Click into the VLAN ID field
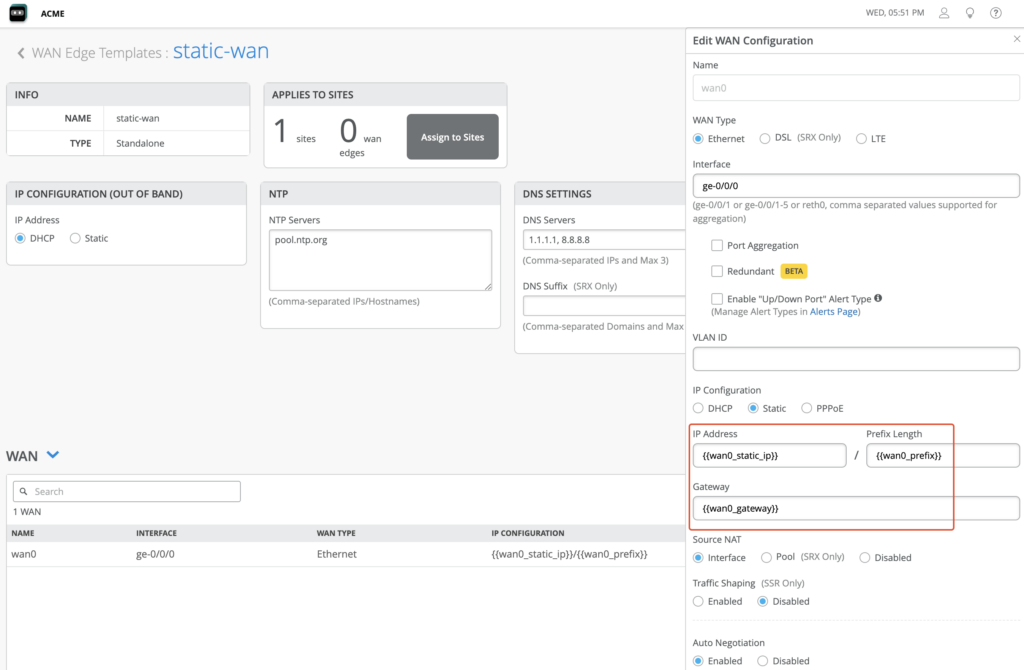1024x670 pixels. click(856, 359)
